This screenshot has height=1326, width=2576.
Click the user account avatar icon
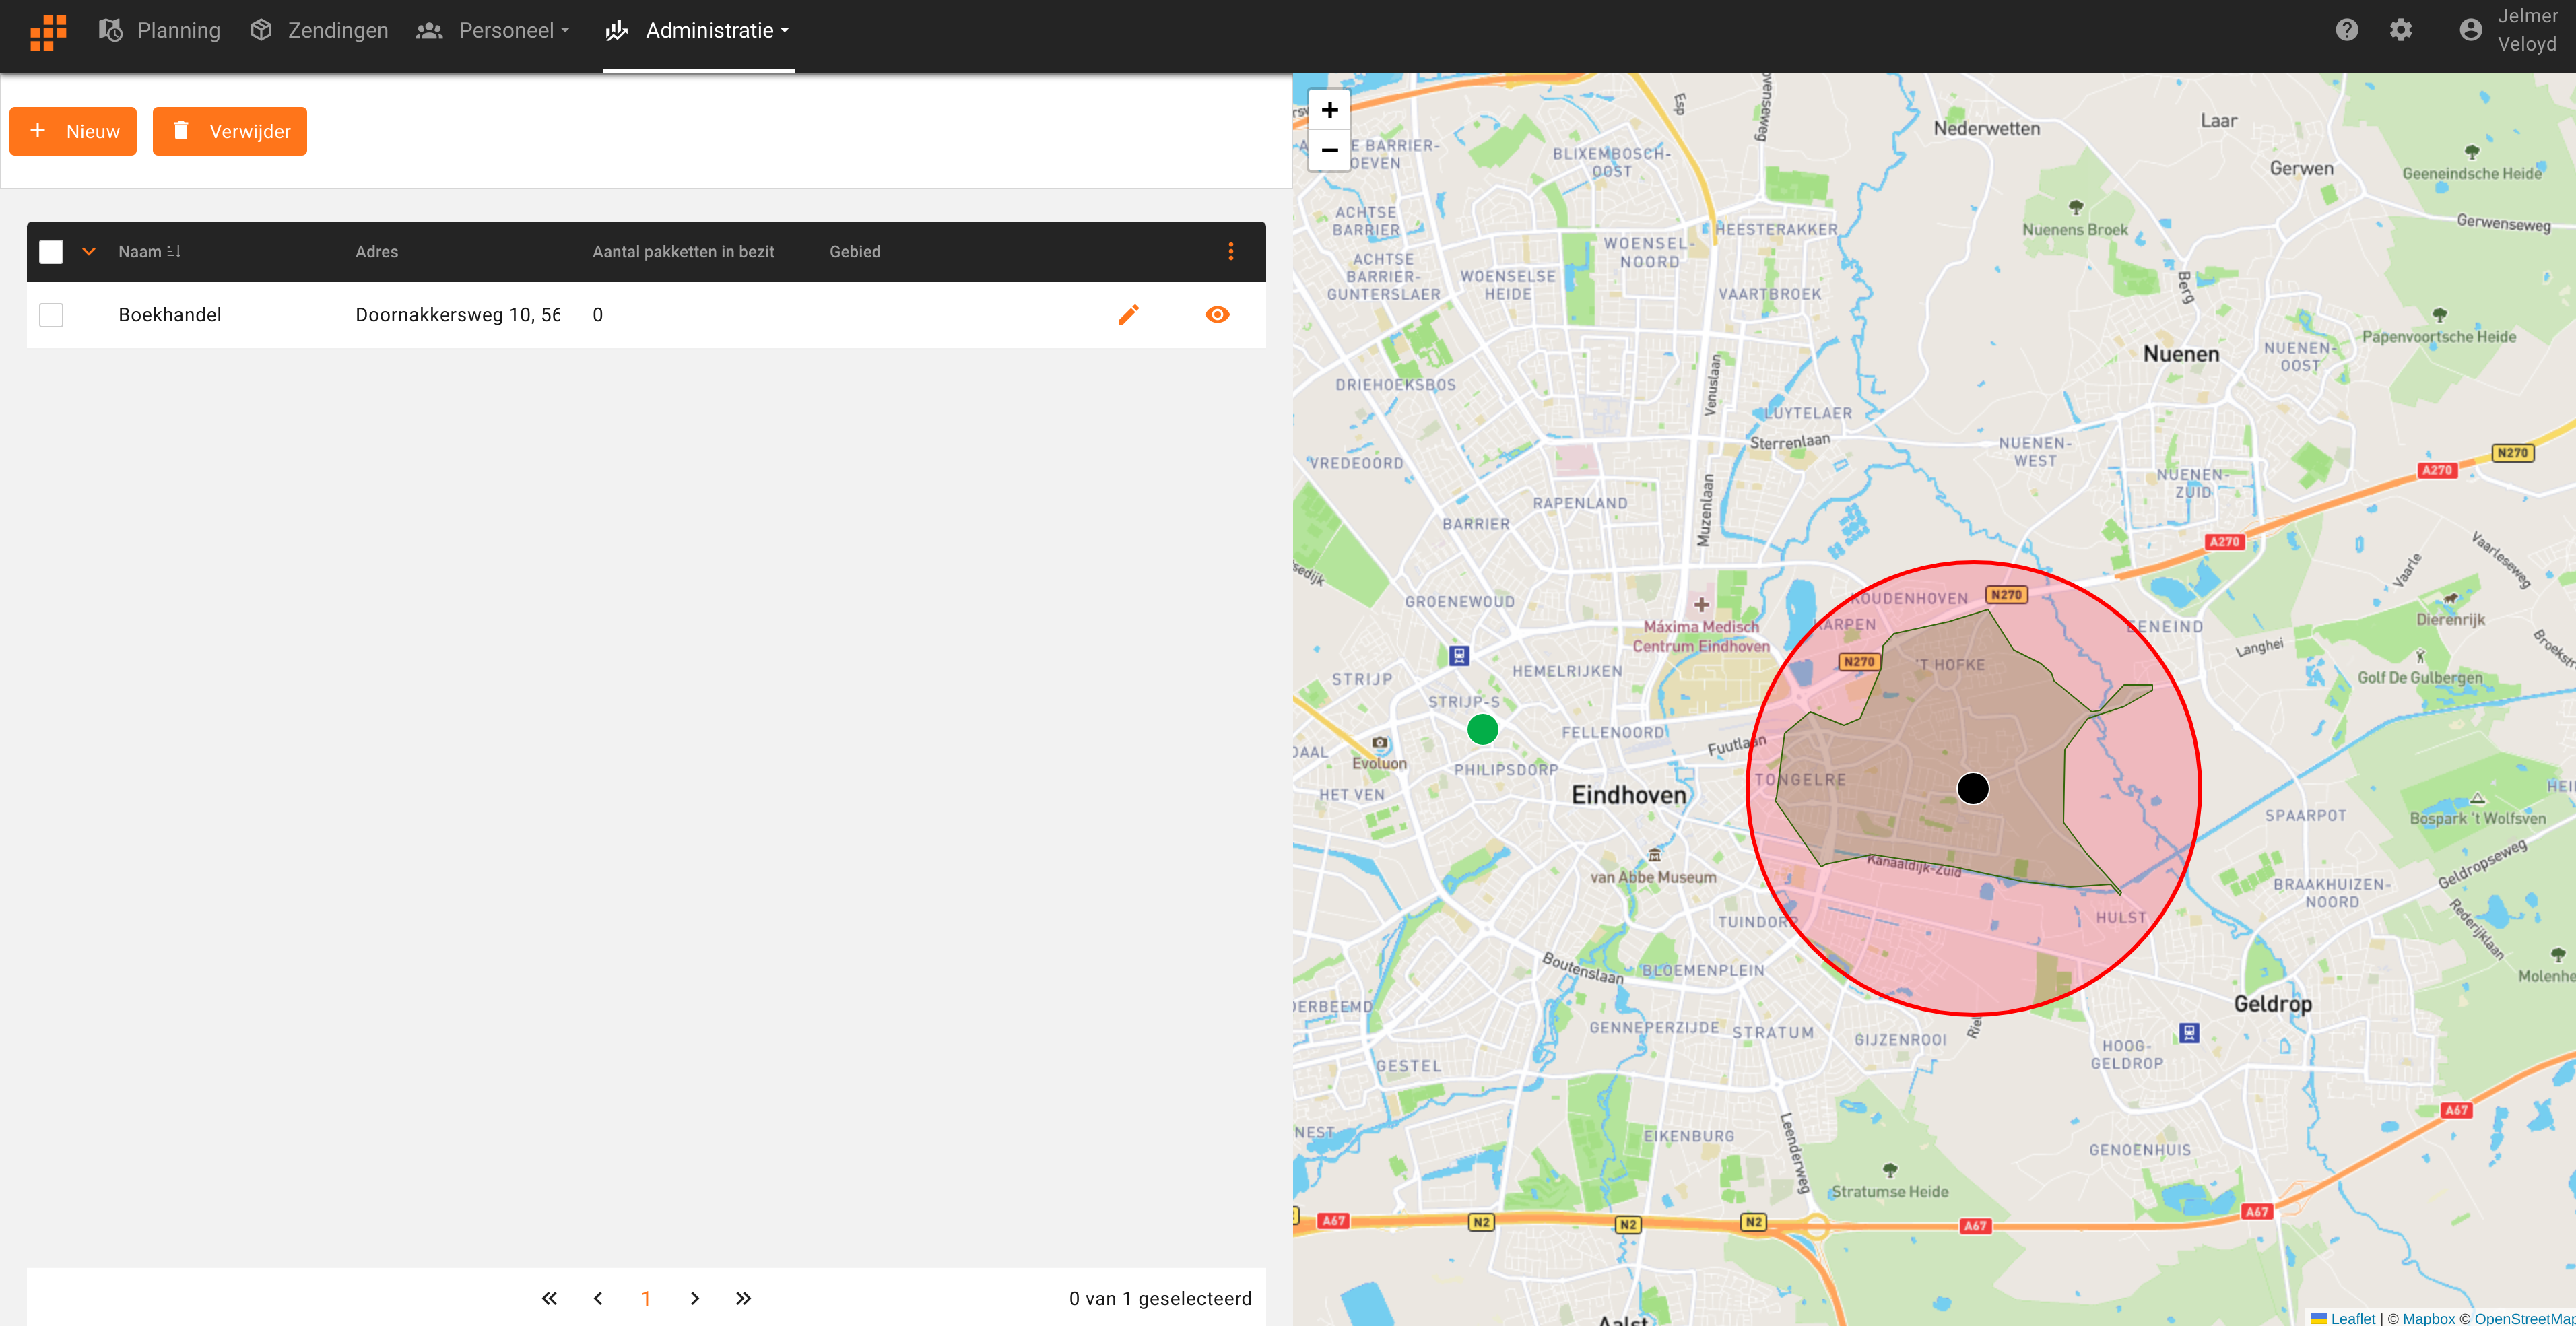tap(2470, 30)
